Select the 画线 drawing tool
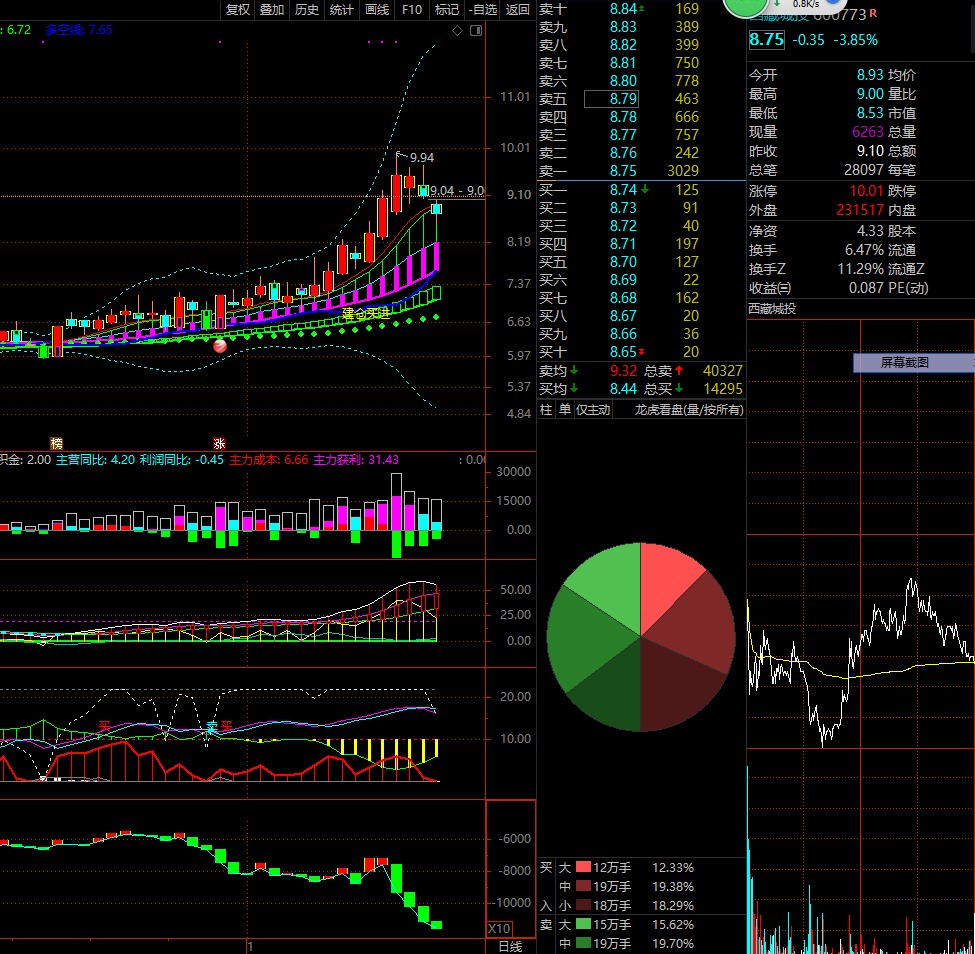The image size is (975, 954). point(377,9)
